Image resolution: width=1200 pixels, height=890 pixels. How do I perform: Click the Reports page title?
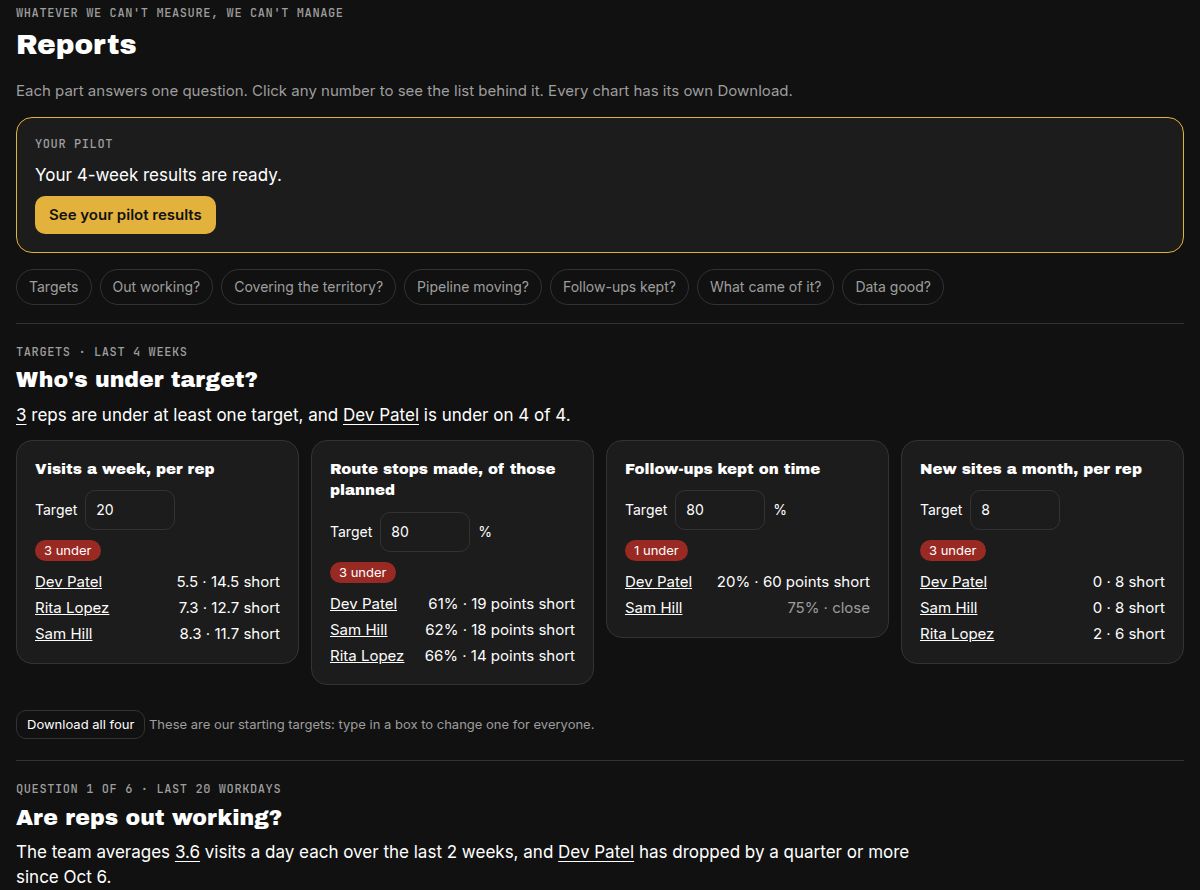(x=76, y=45)
